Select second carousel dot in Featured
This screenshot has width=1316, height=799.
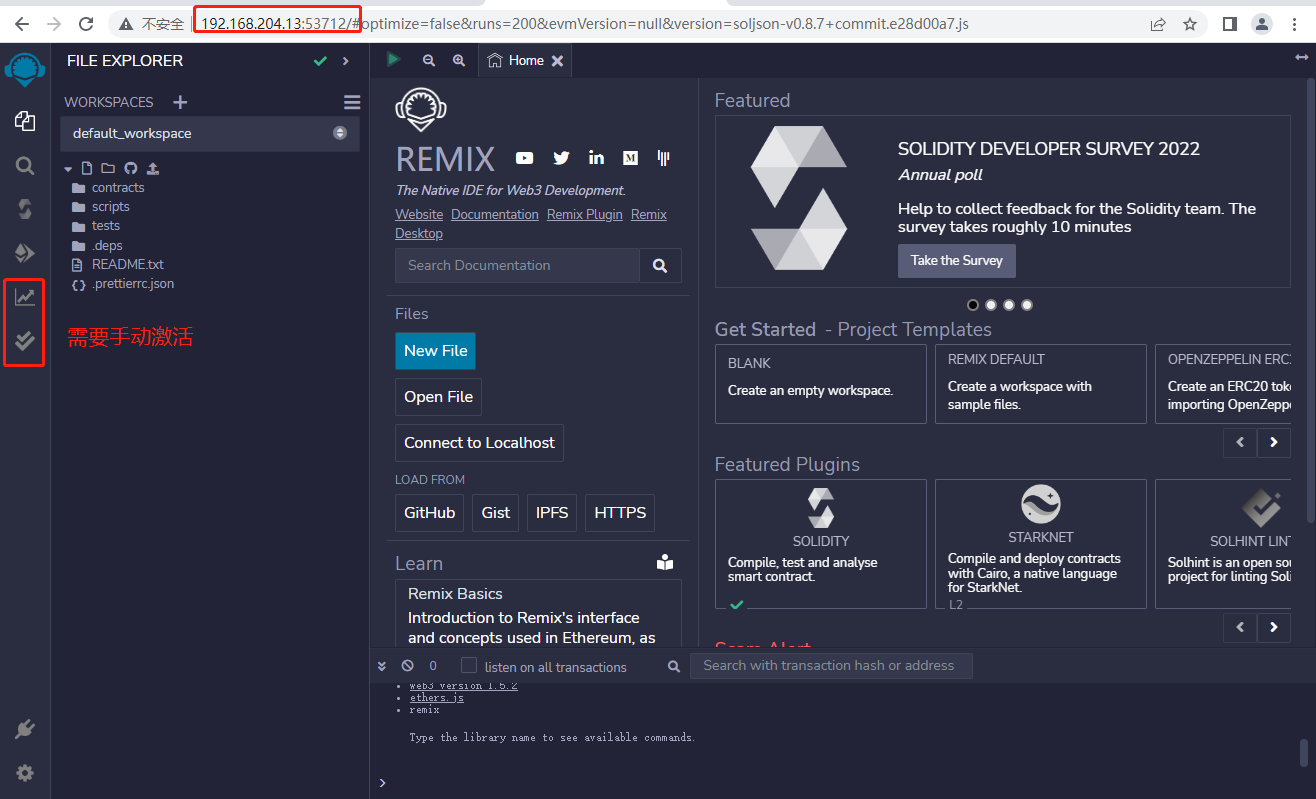991,305
